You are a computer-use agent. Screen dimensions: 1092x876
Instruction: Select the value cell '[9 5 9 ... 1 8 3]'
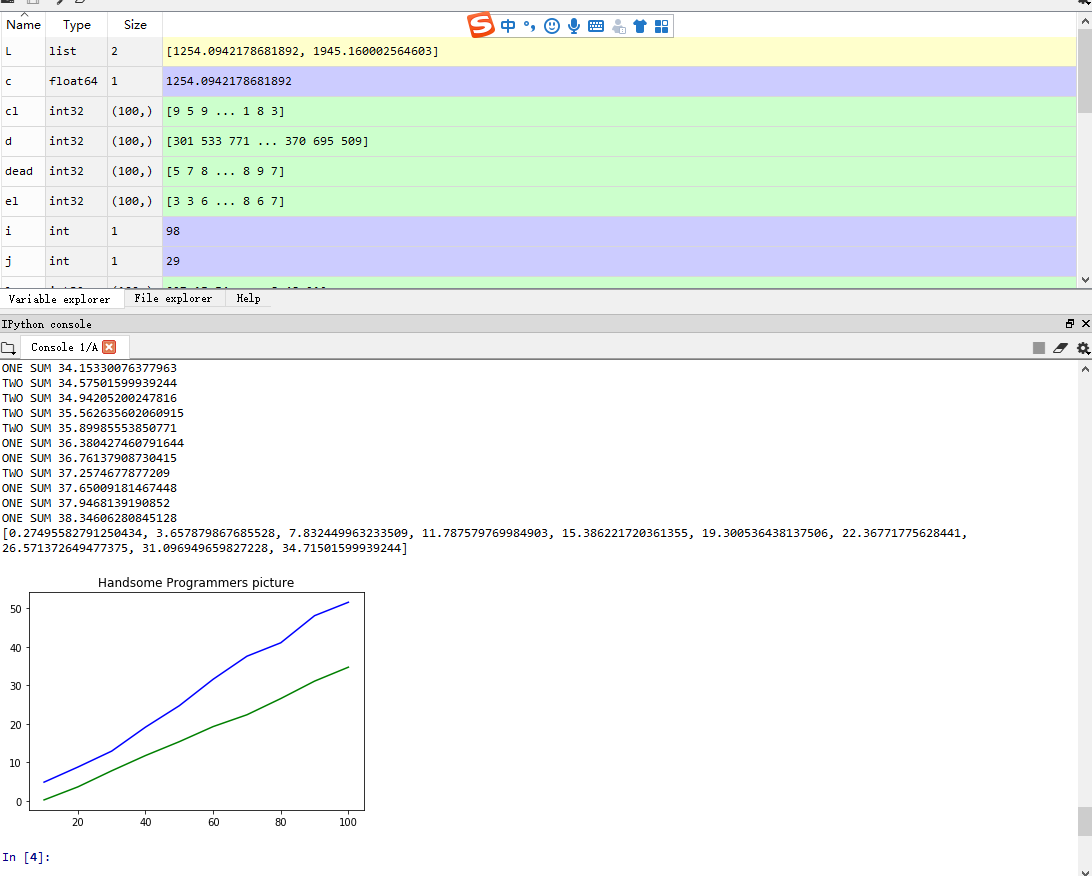click(x=619, y=111)
